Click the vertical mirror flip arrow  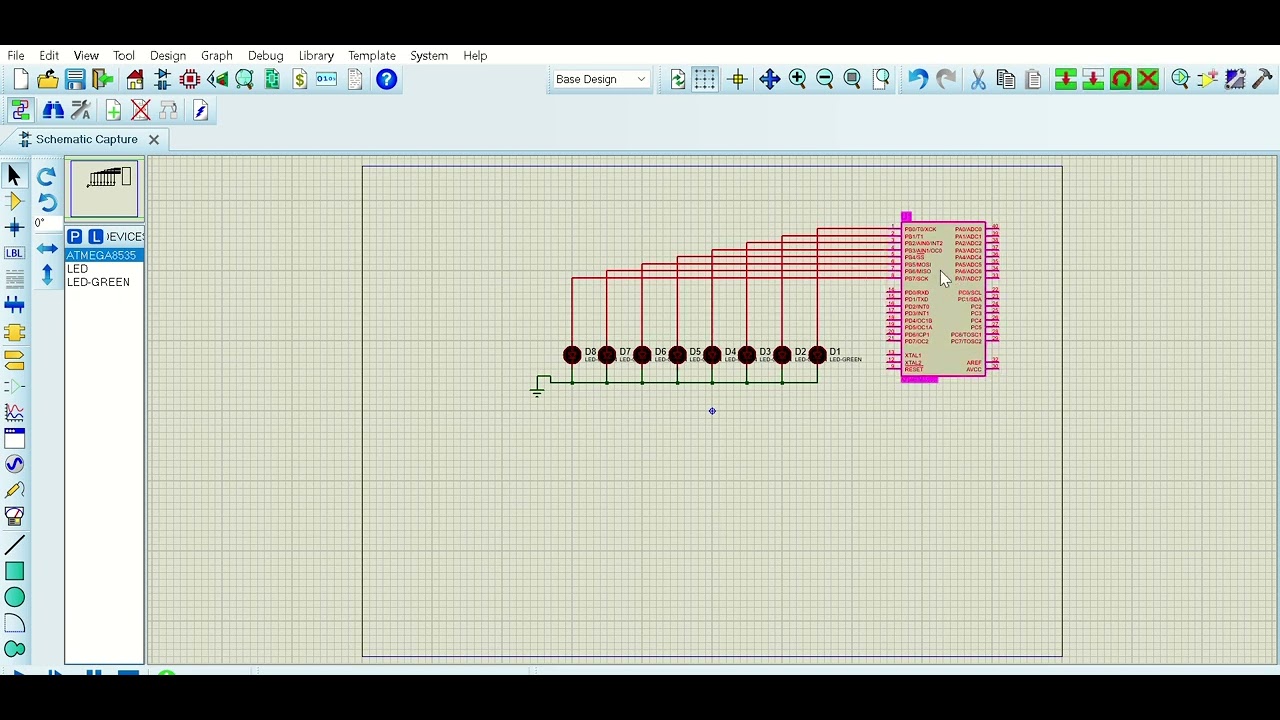pyautogui.click(x=47, y=275)
